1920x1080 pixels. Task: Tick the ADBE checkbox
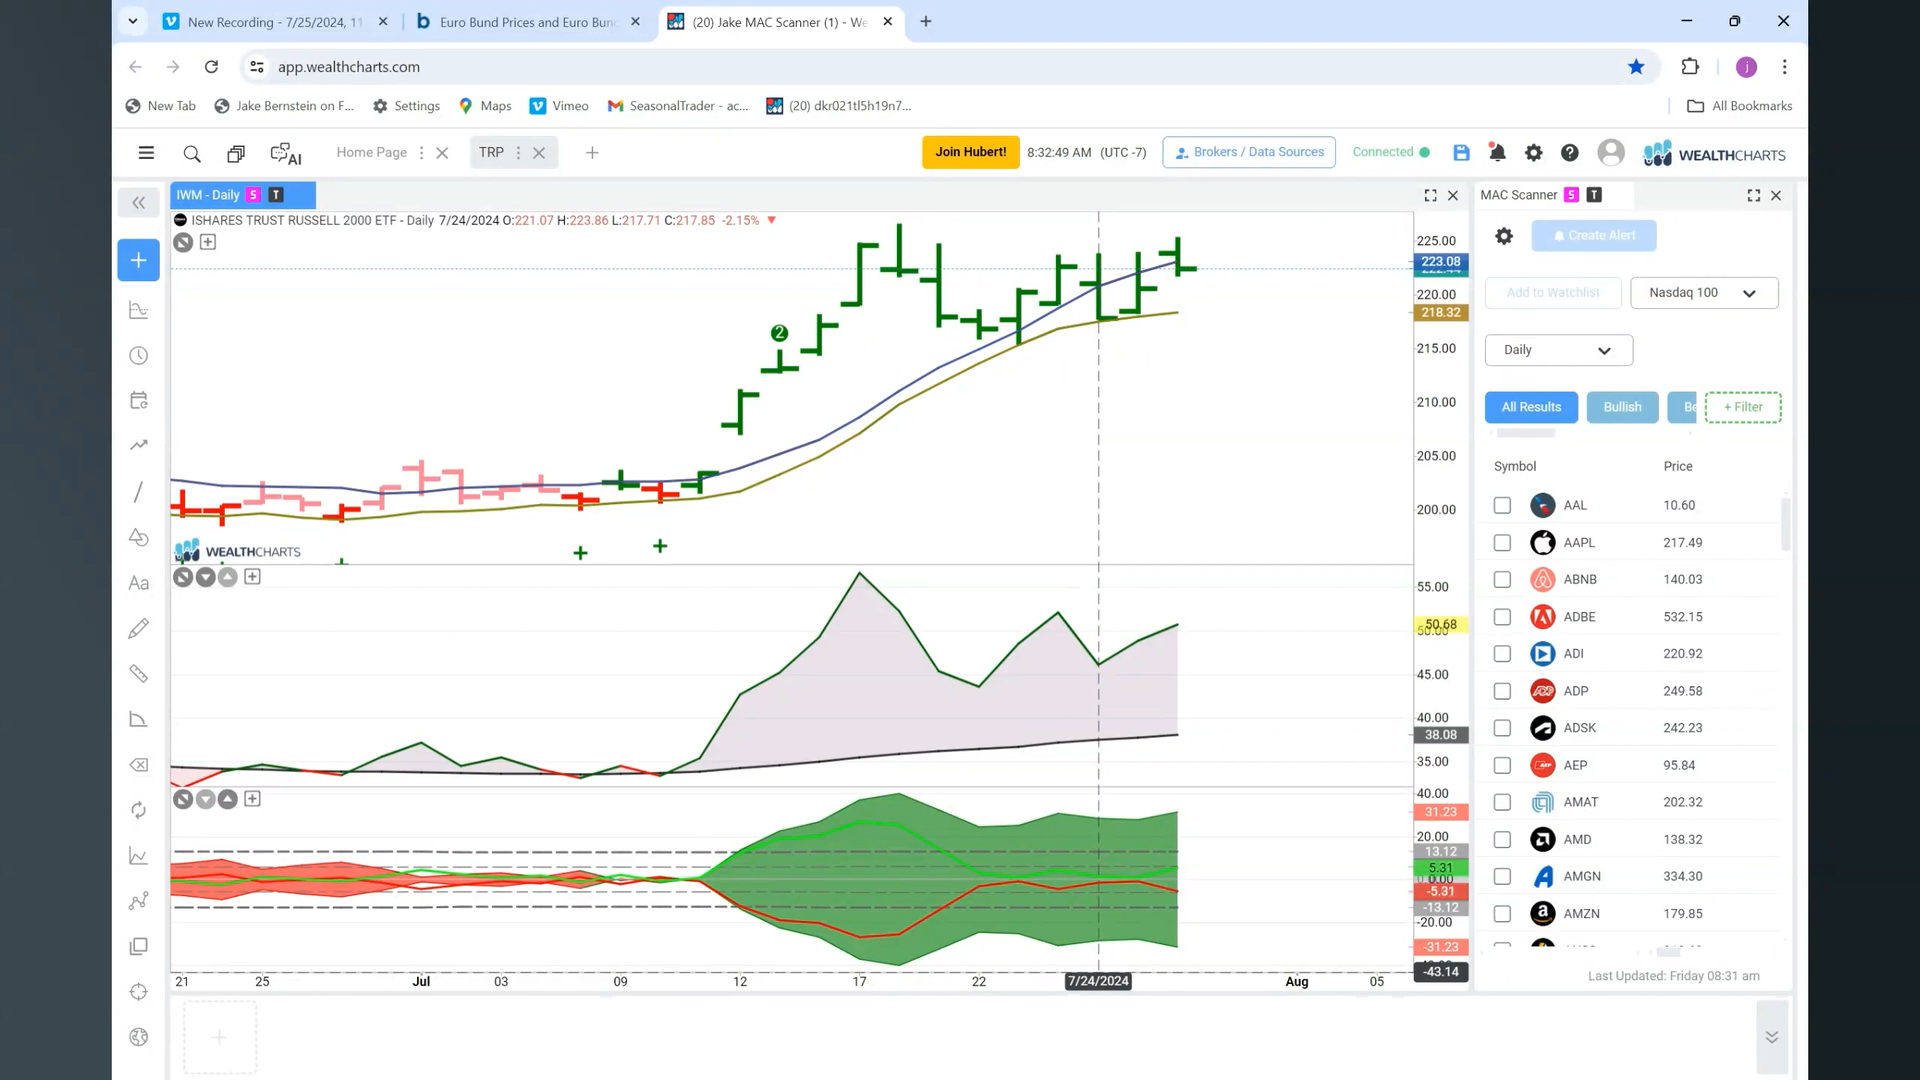[x=1502, y=617]
